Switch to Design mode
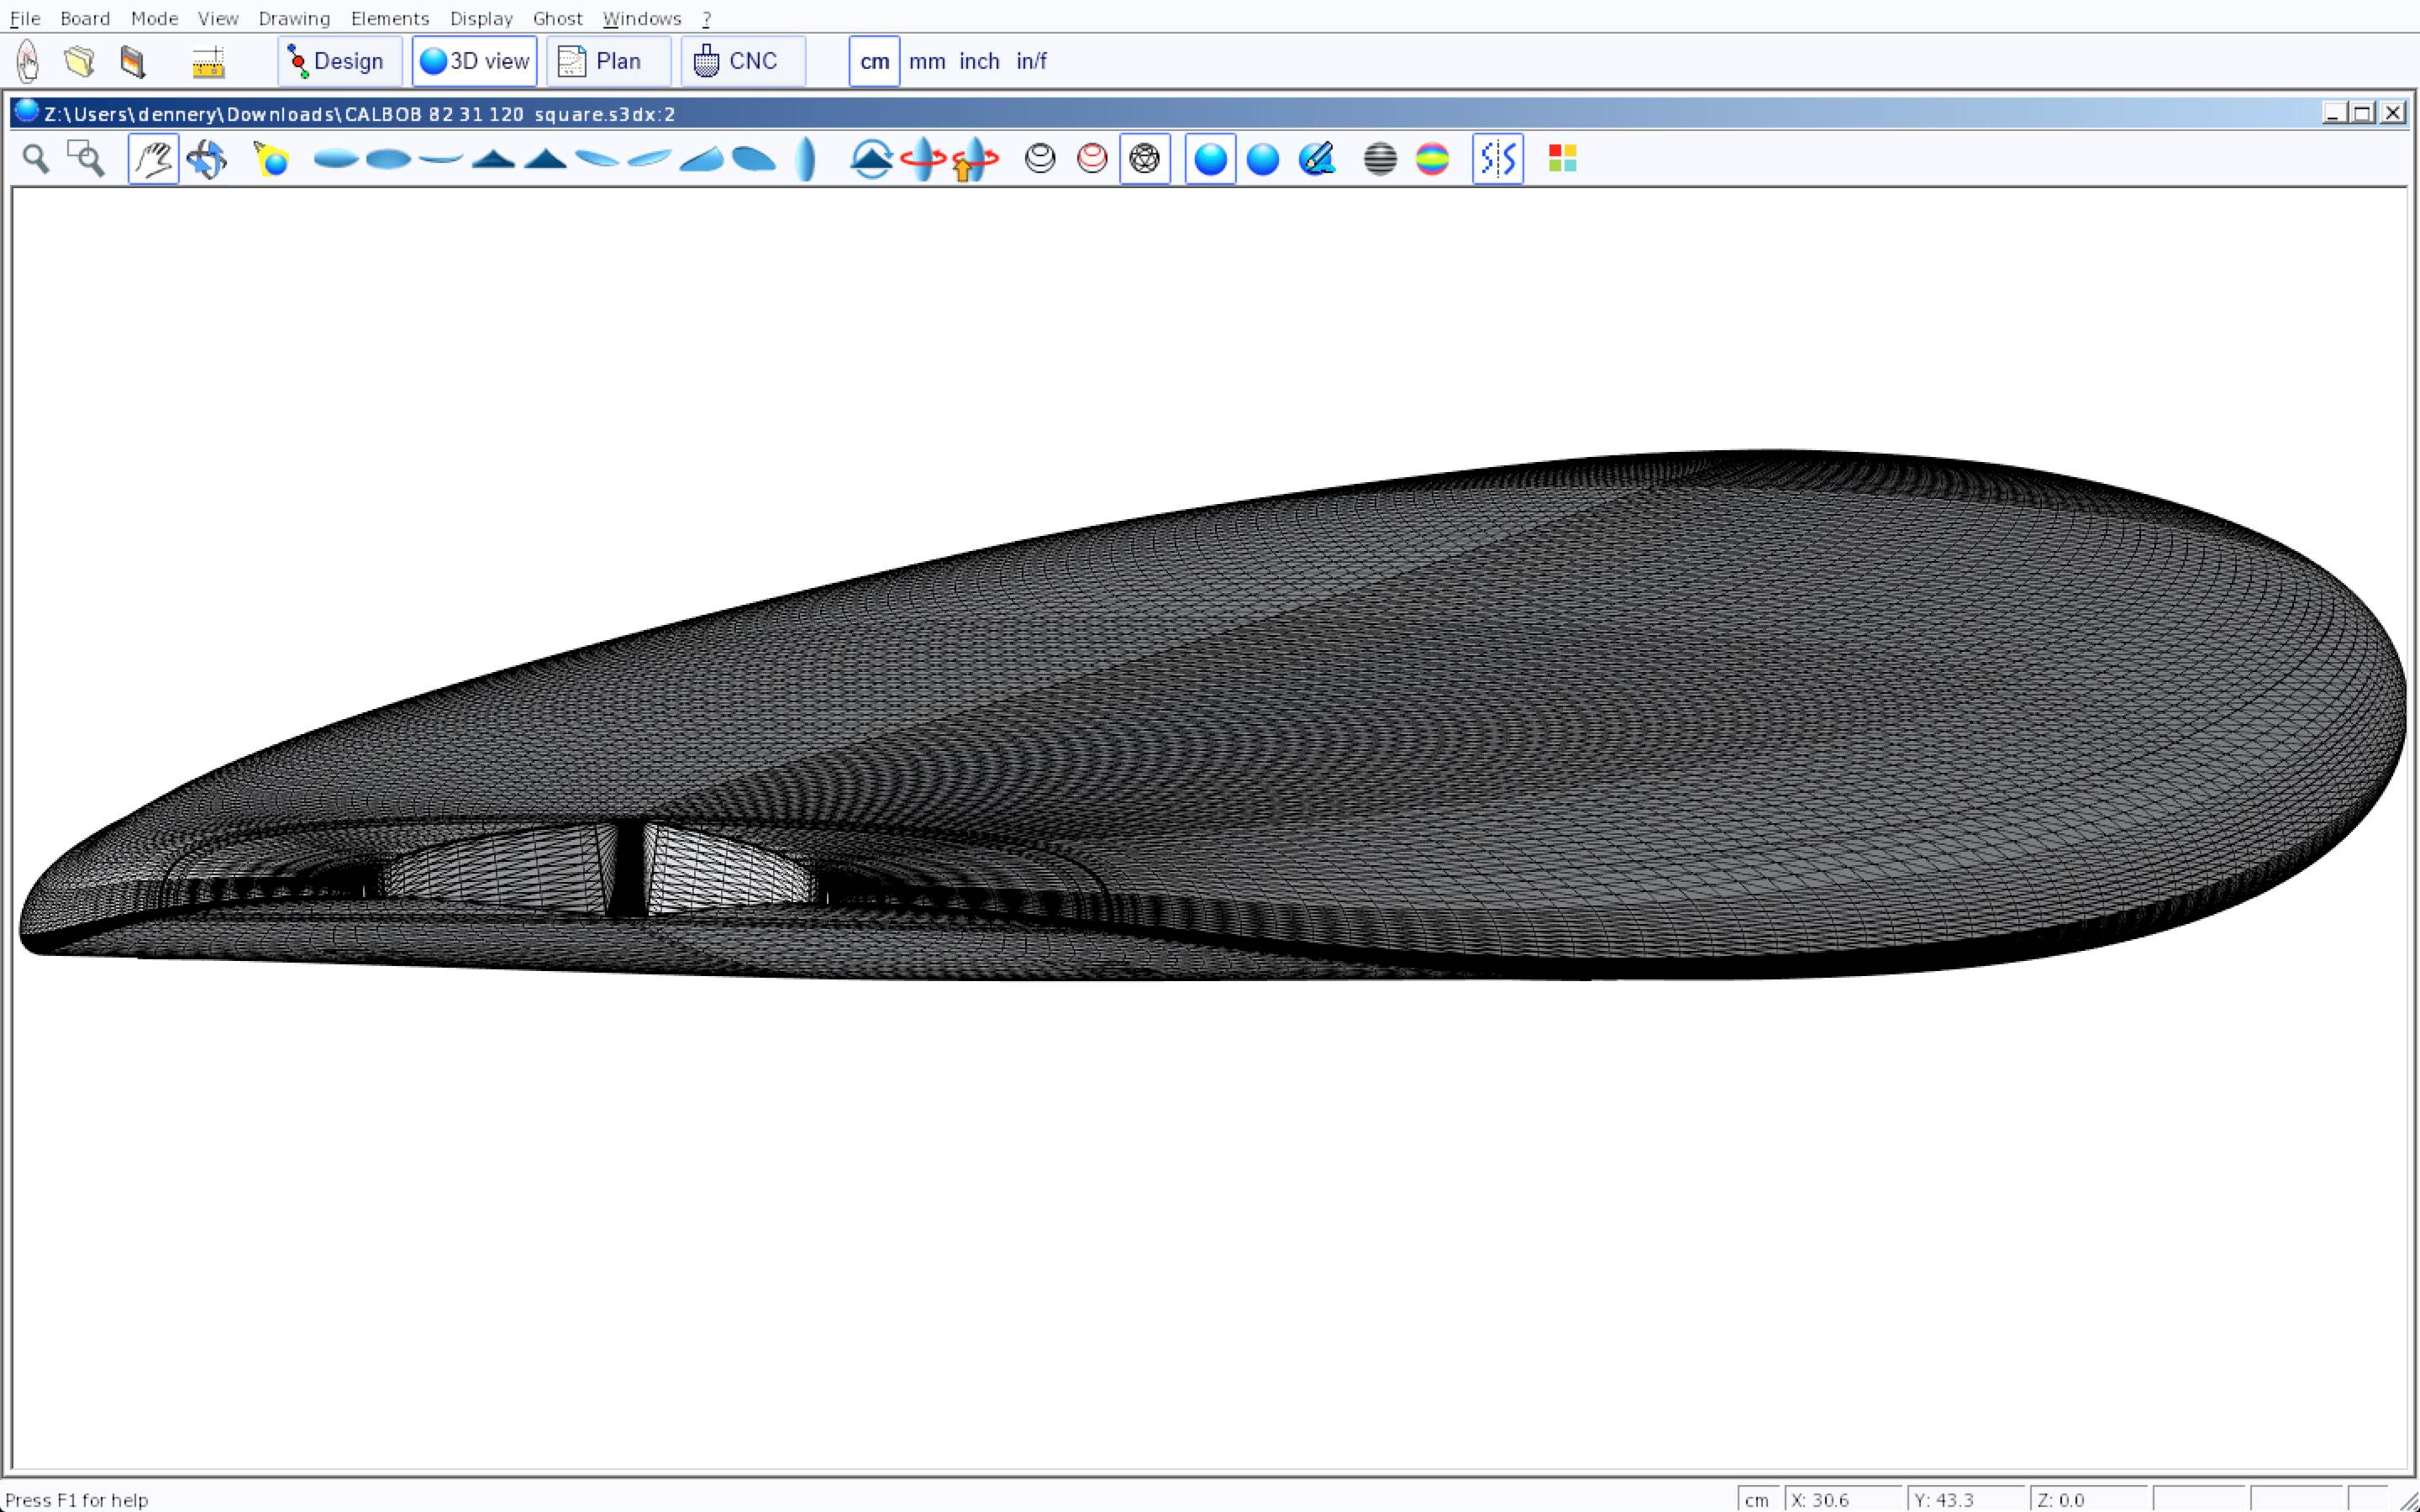 click(338, 61)
